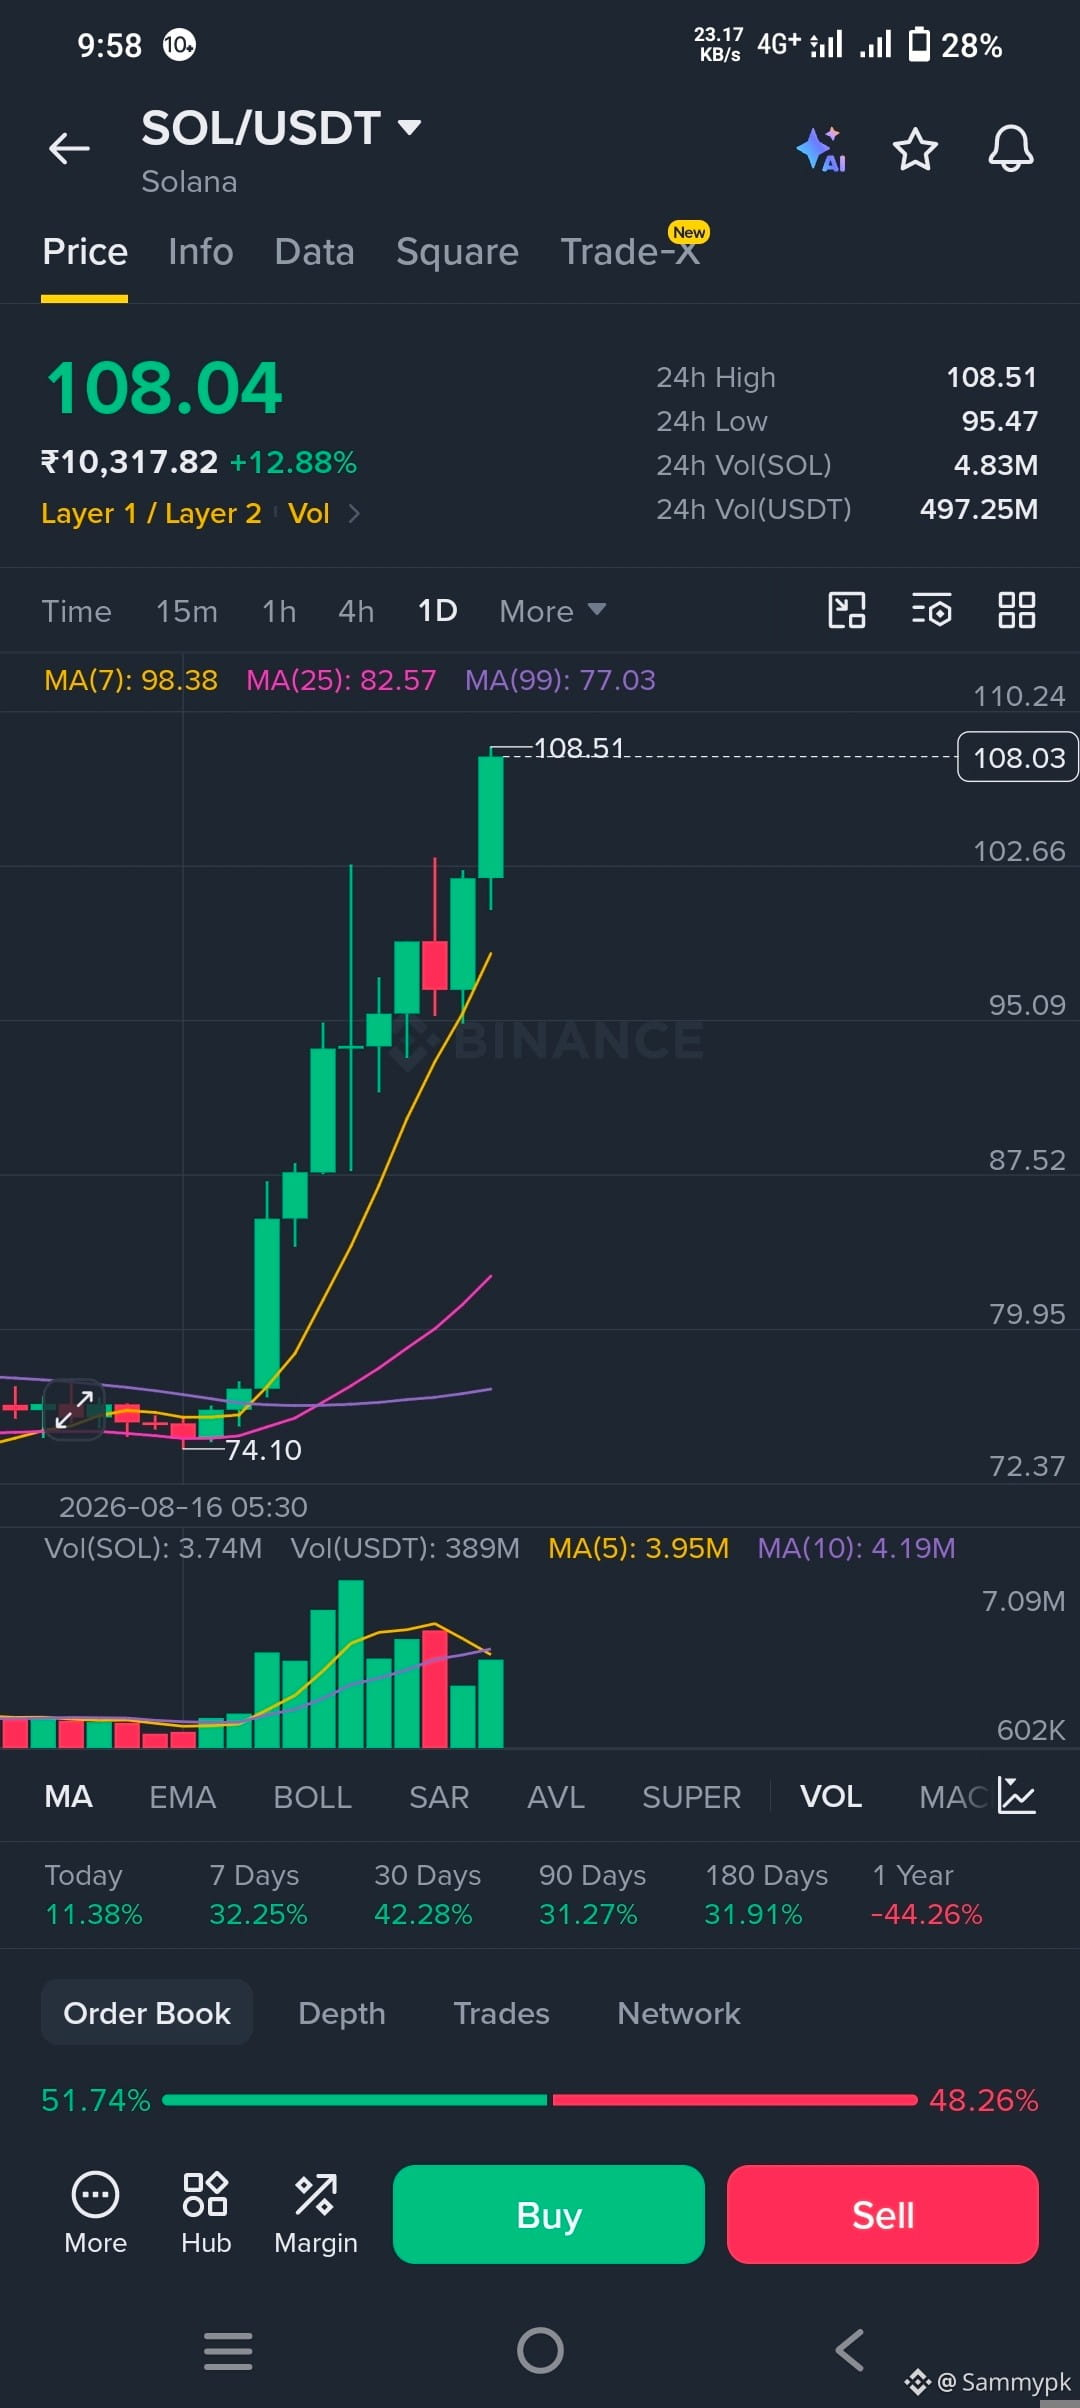The image size is (1080, 2408).
Task: Toggle the MACD sub-indicator
Action: pos(953,1797)
